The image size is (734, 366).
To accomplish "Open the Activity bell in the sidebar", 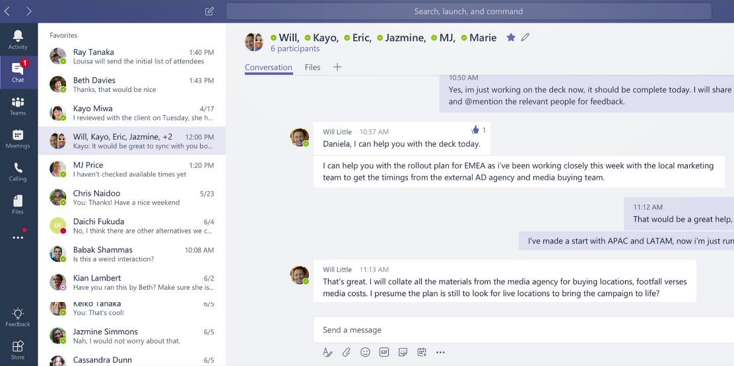I will (x=18, y=39).
